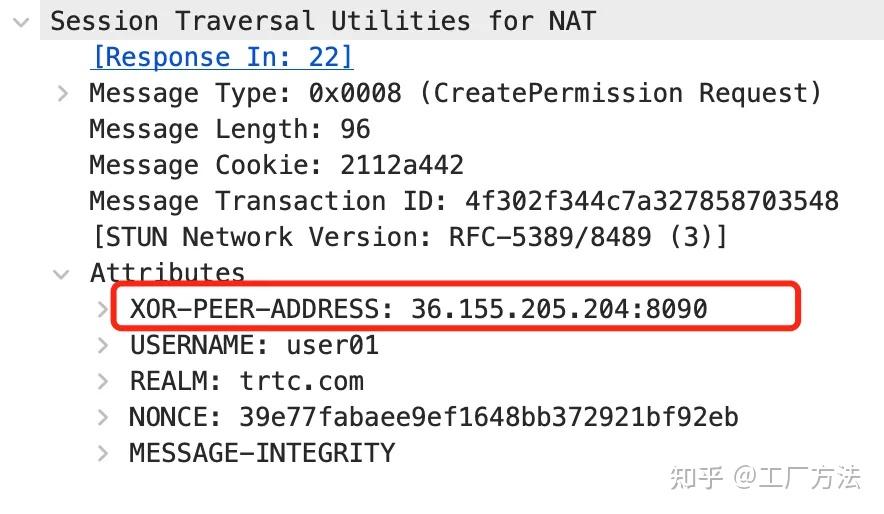Collapse the Session Traversal Utilities for NAT section
Screen dimensions: 884x514
coord(21,21)
